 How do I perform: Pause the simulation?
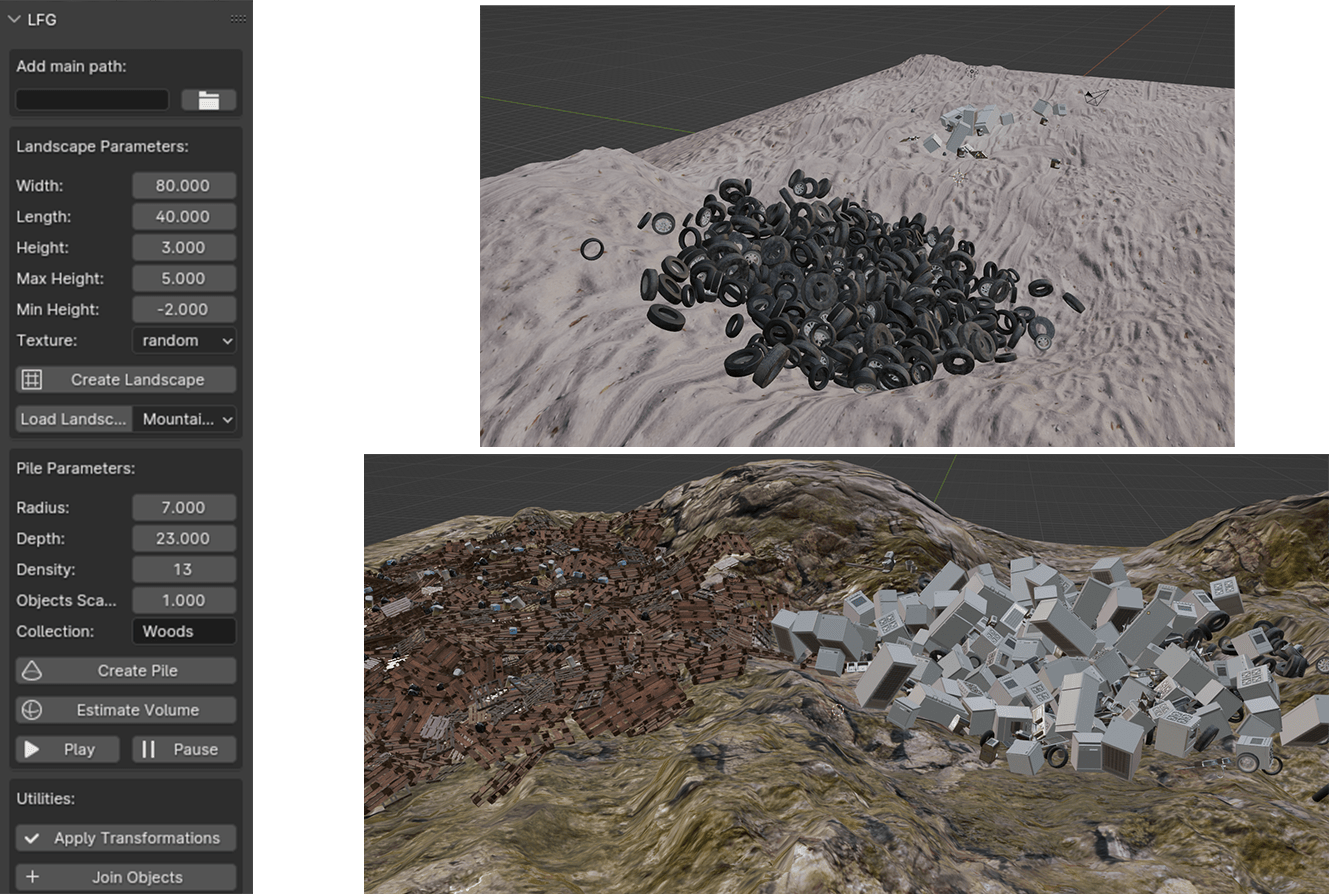point(184,749)
